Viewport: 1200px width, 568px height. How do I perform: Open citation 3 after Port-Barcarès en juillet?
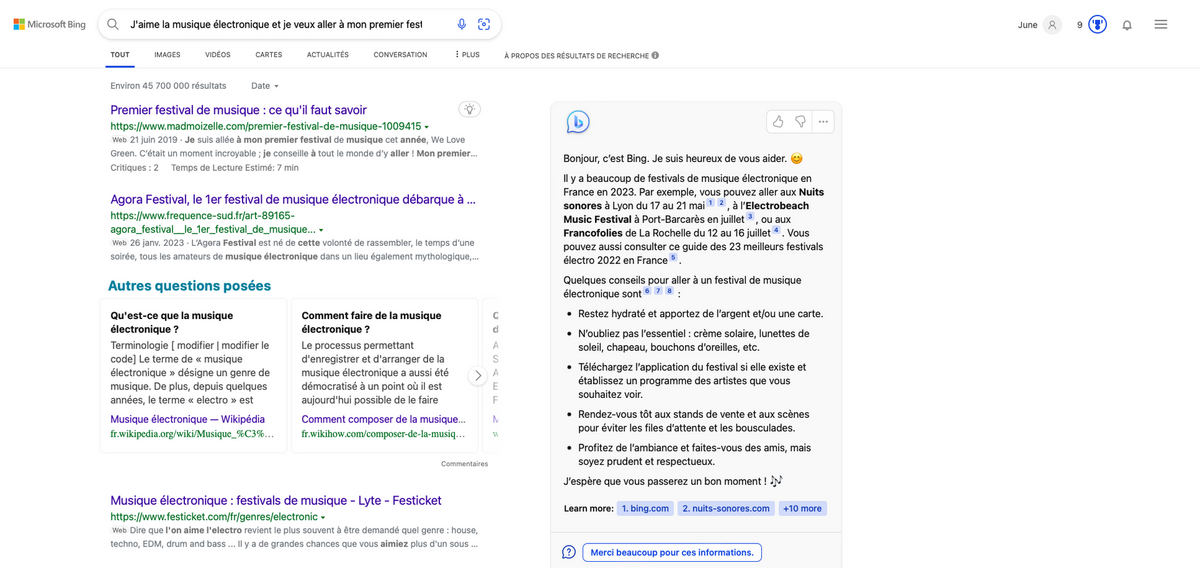point(750,216)
